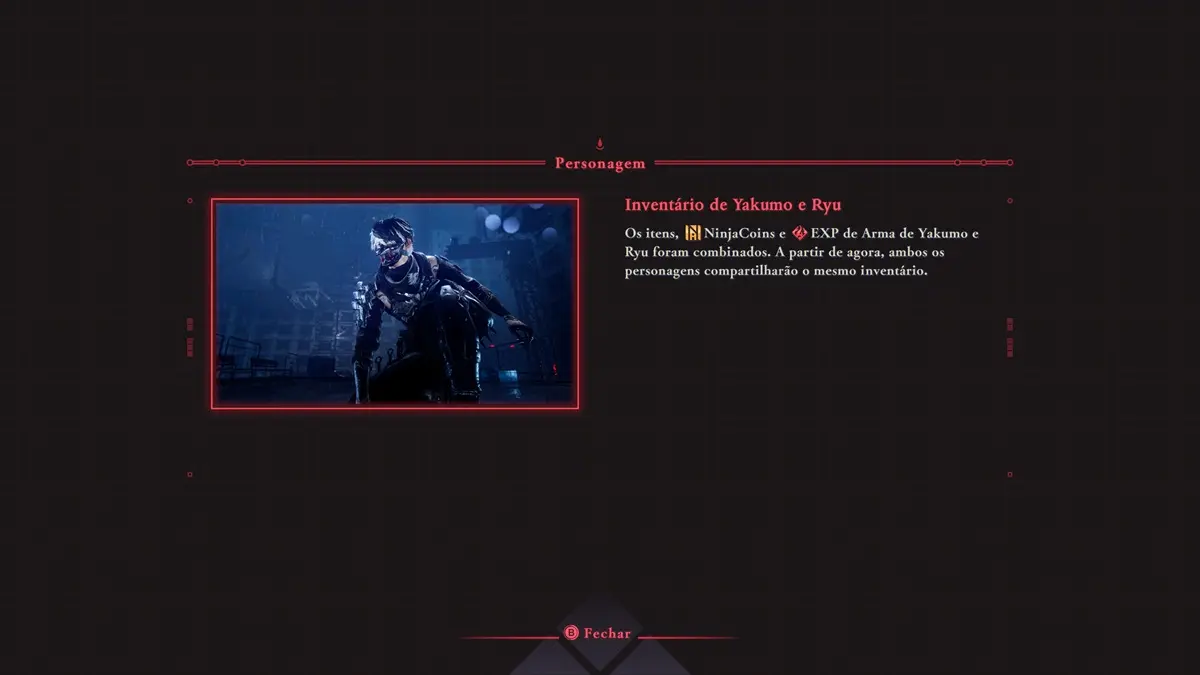Screen dimensions: 1200x675
Task: Open the Yakumo character preview image
Action: [395, 304]
